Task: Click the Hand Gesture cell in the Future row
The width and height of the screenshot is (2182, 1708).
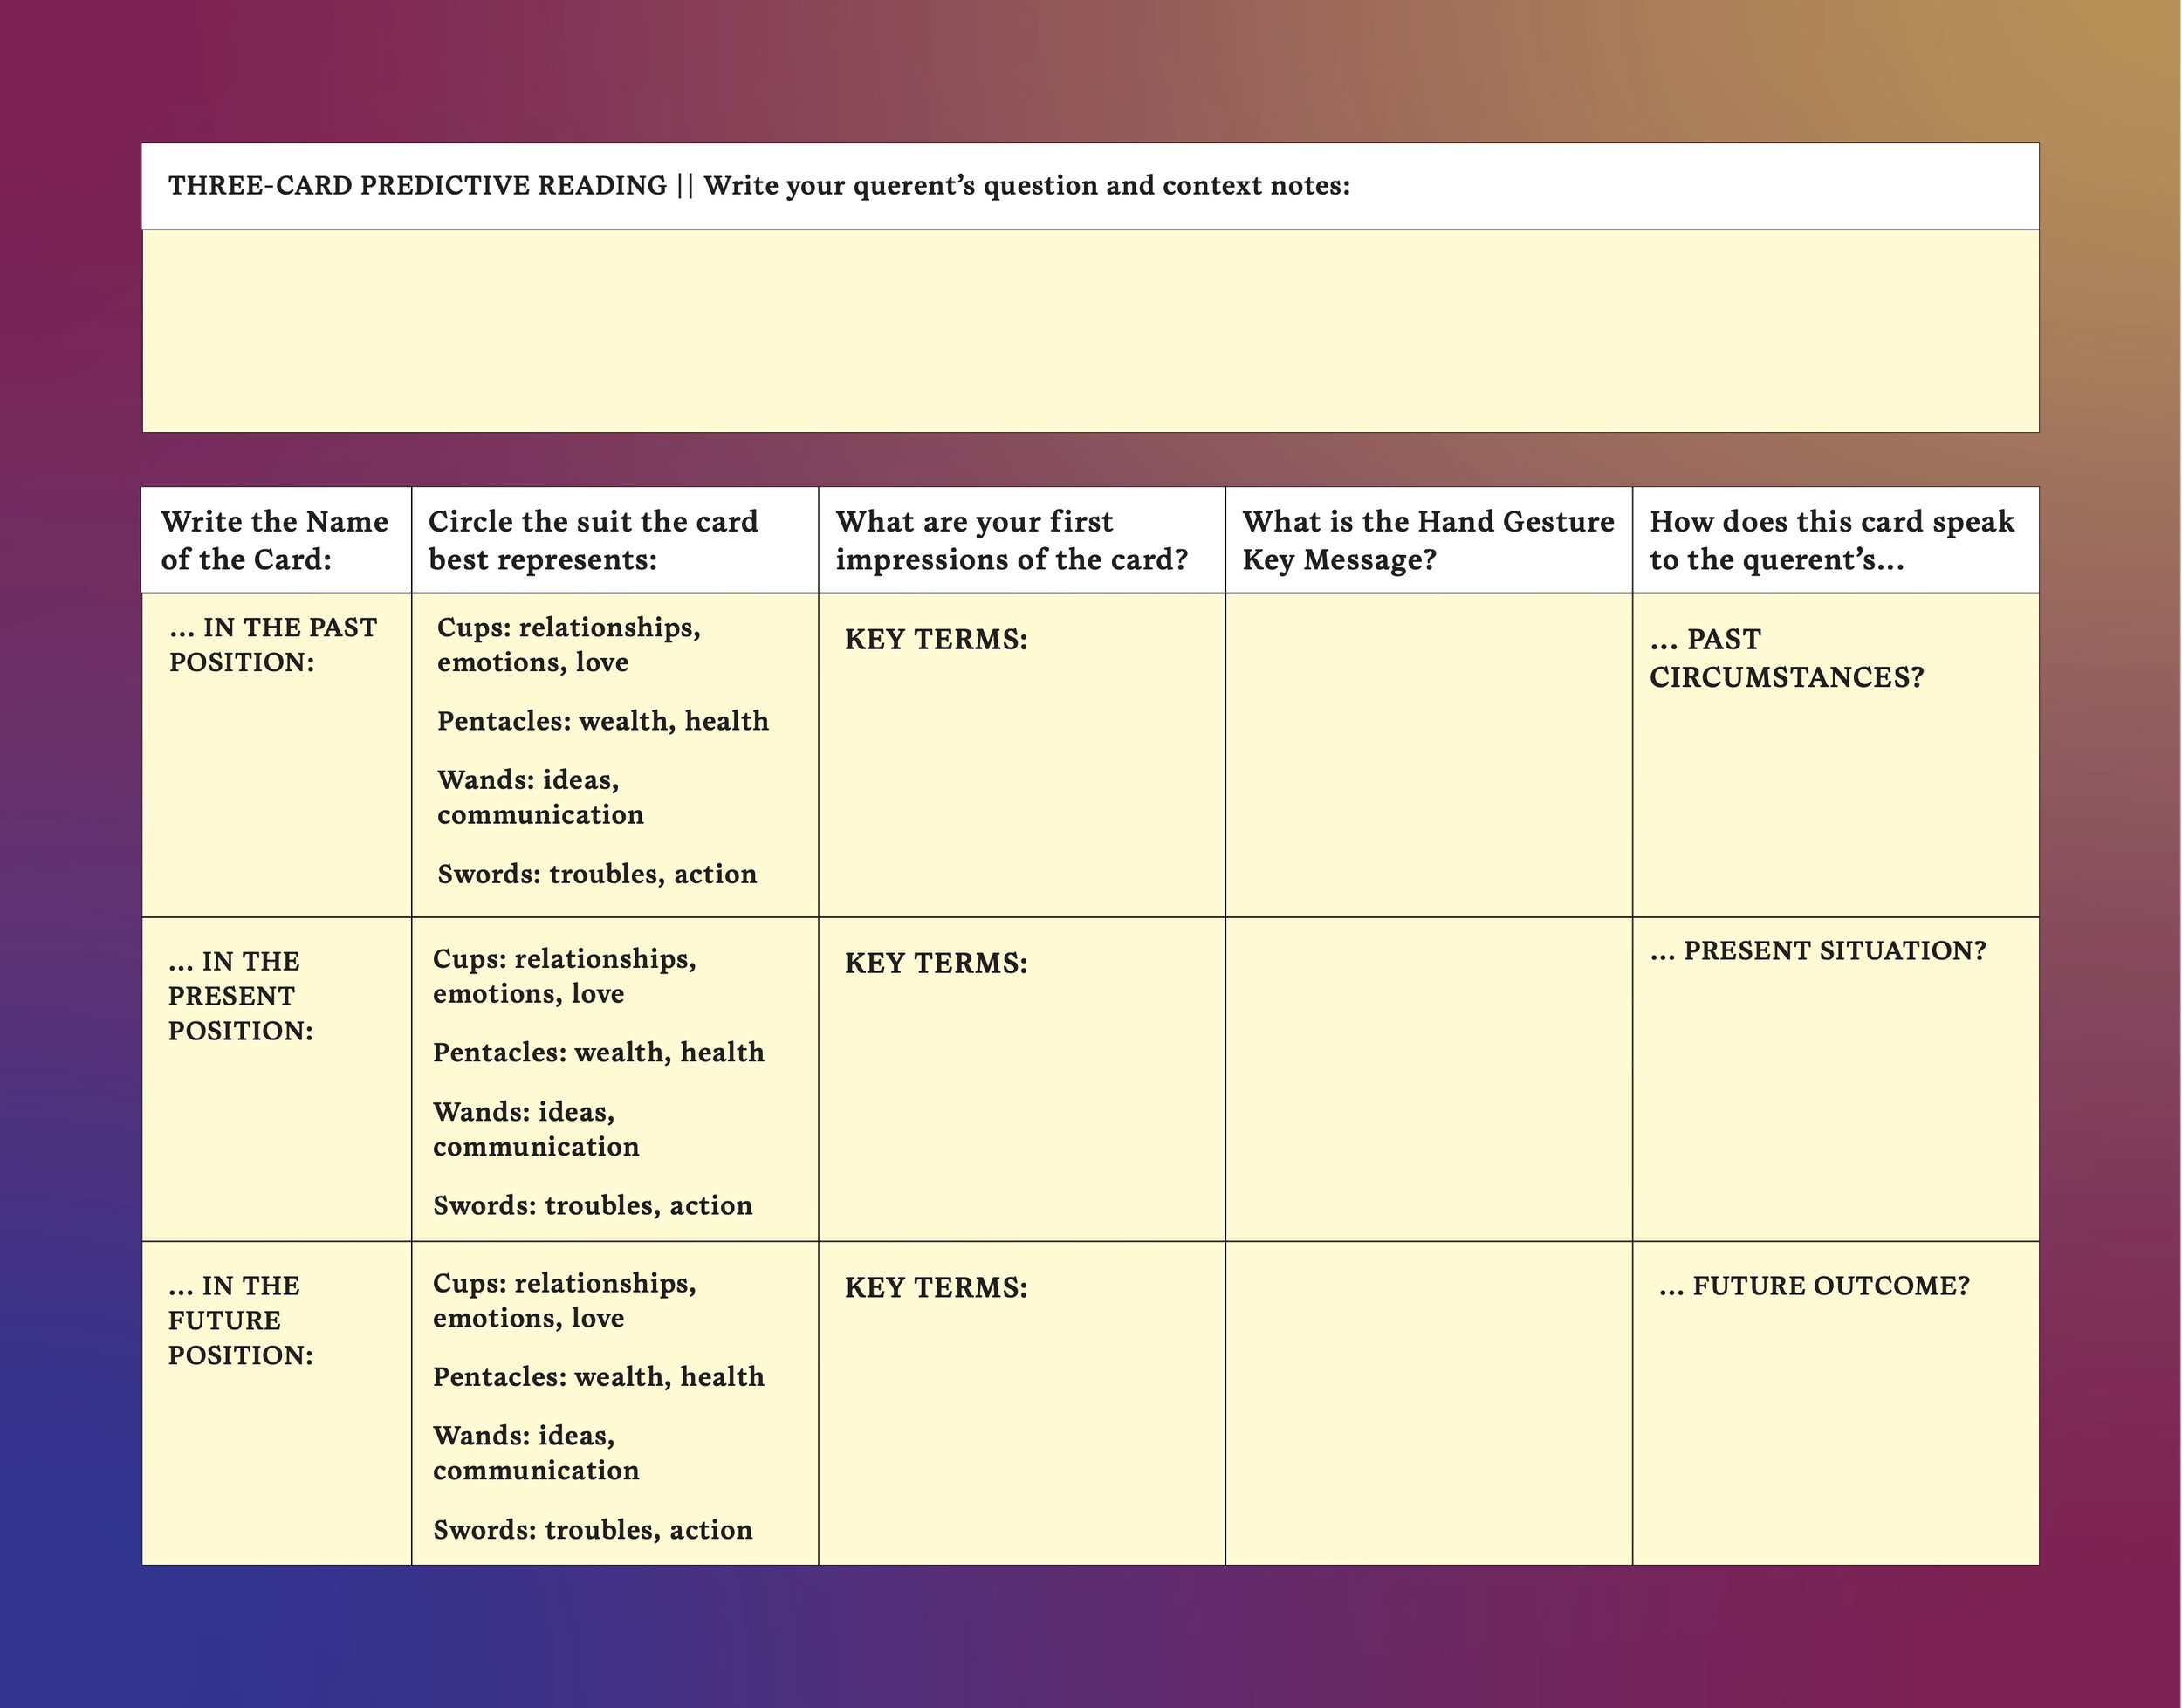Action: click(1429, 1403)
